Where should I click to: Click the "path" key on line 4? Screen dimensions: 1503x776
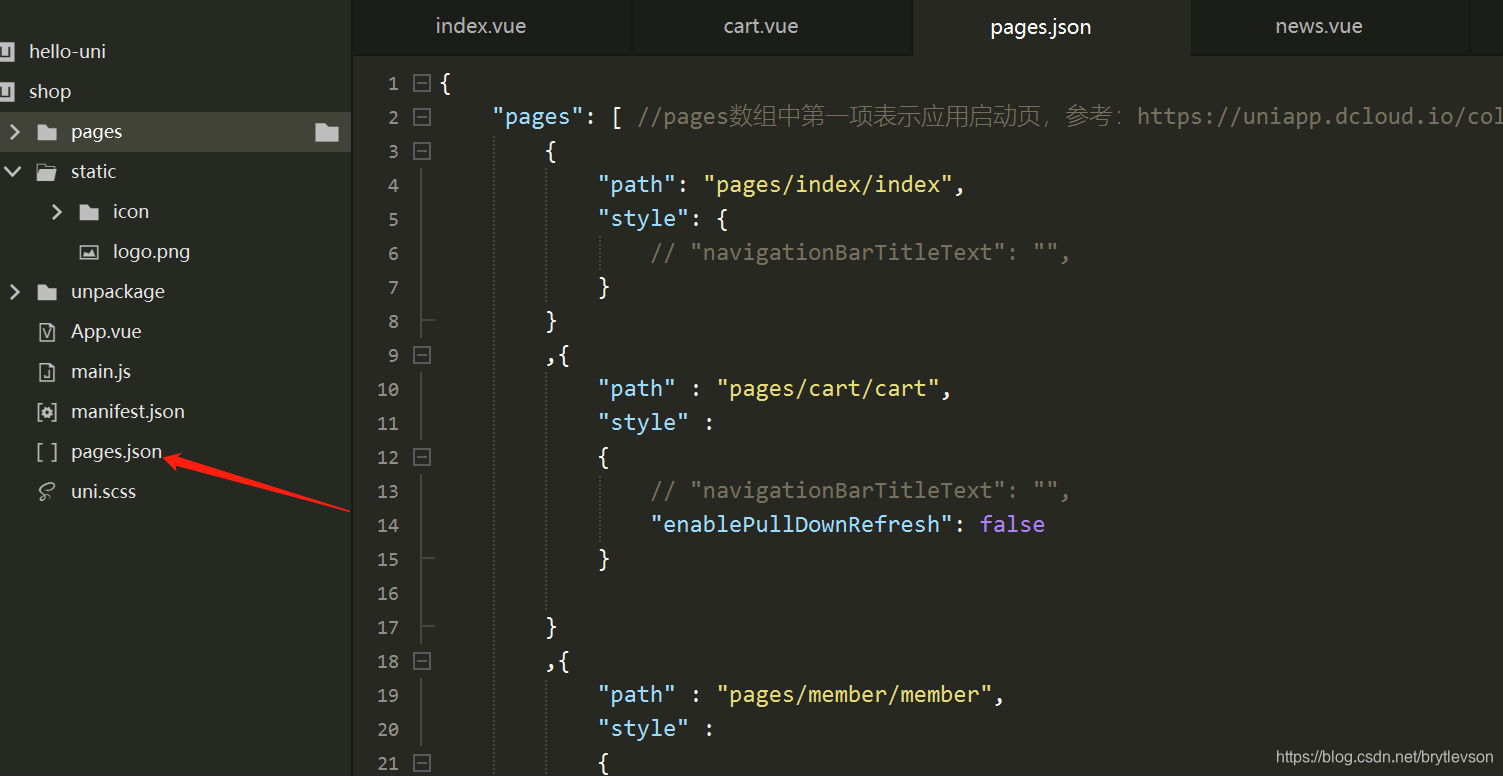coord(638,185)
